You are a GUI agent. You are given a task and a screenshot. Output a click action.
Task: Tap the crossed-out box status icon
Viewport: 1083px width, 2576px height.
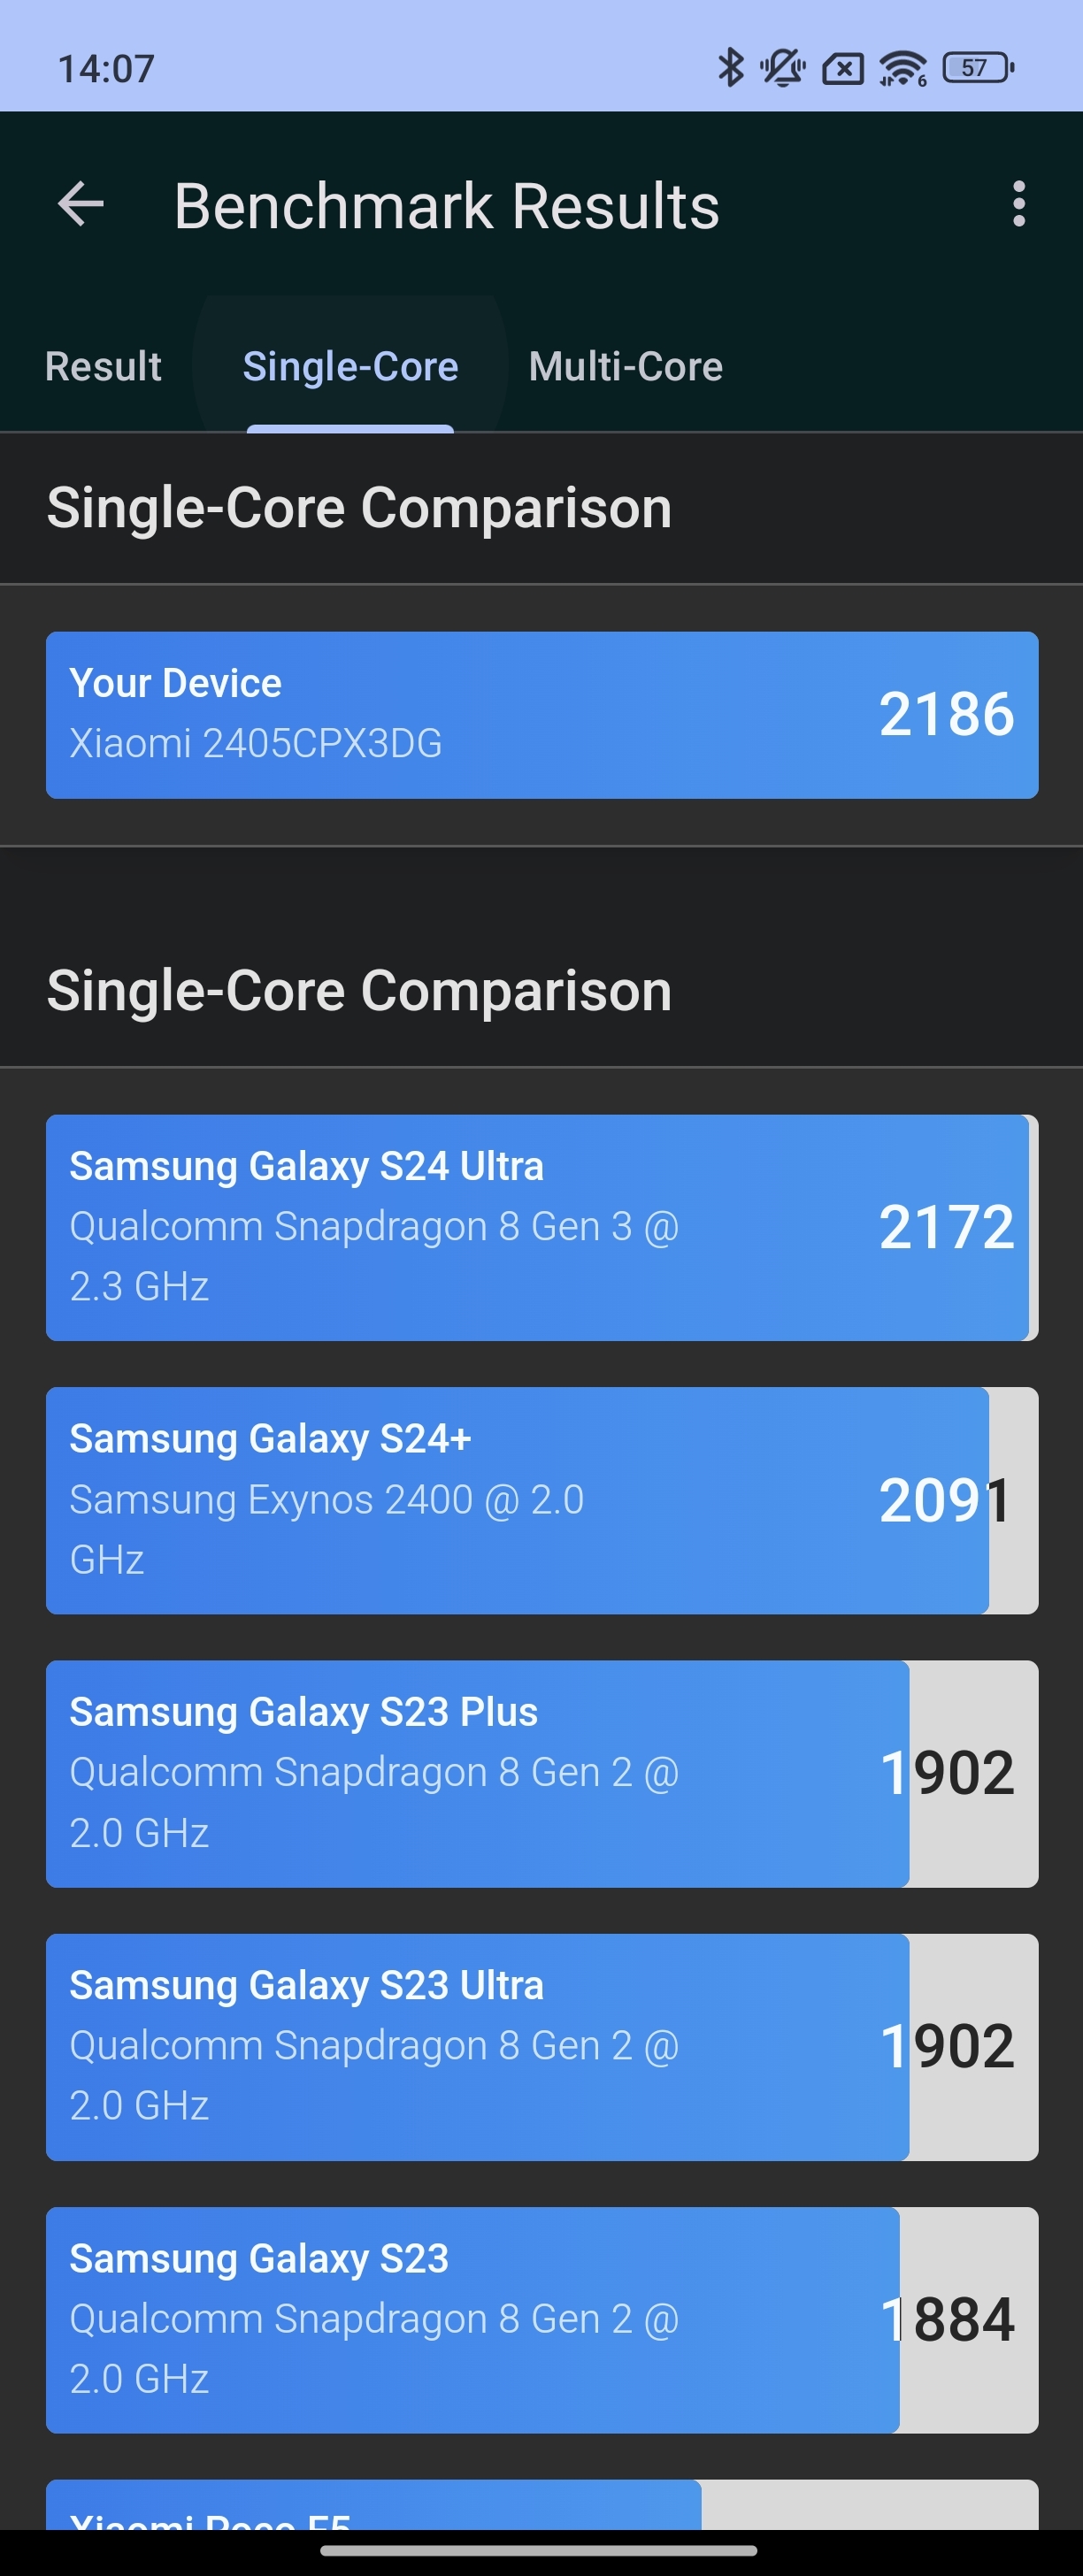point(842,68)
